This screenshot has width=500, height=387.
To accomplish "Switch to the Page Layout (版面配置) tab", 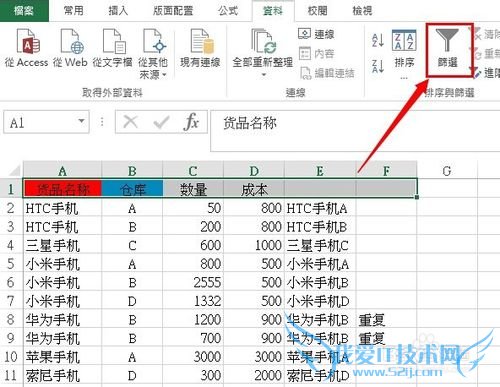I will click(173, 11).
